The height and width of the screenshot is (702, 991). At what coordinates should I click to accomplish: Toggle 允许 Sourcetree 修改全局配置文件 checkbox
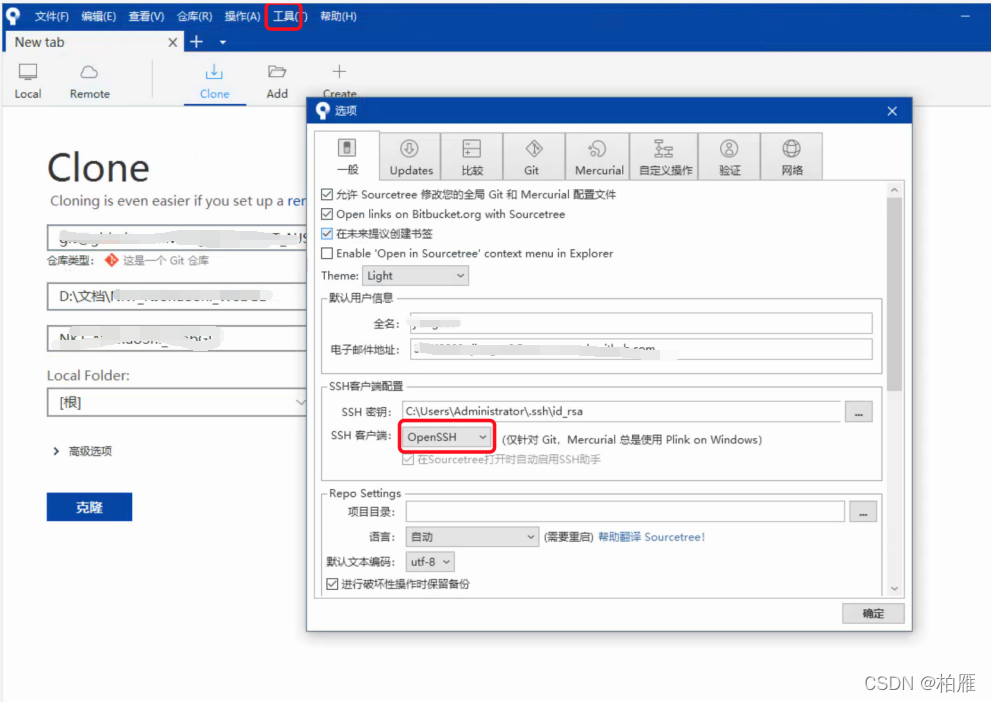point(327,194)
